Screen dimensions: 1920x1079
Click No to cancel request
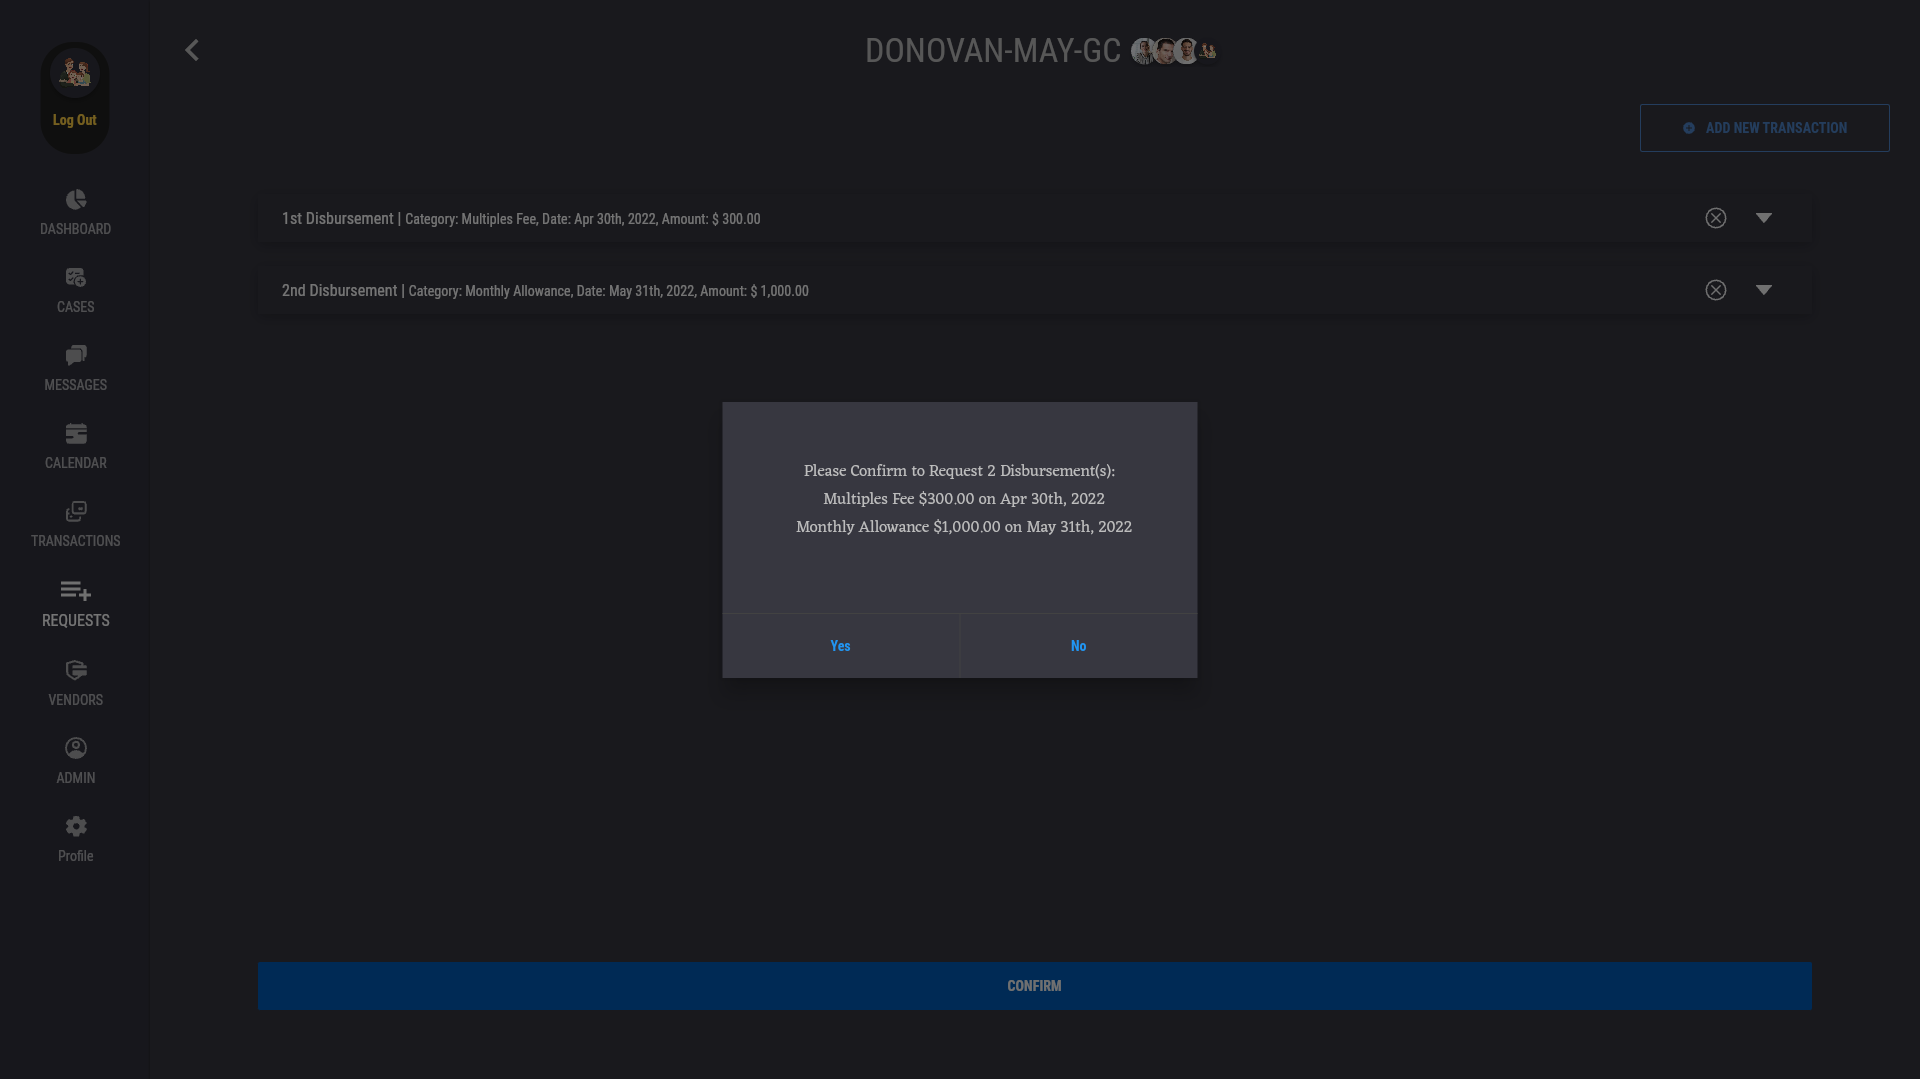(1078, 646)
